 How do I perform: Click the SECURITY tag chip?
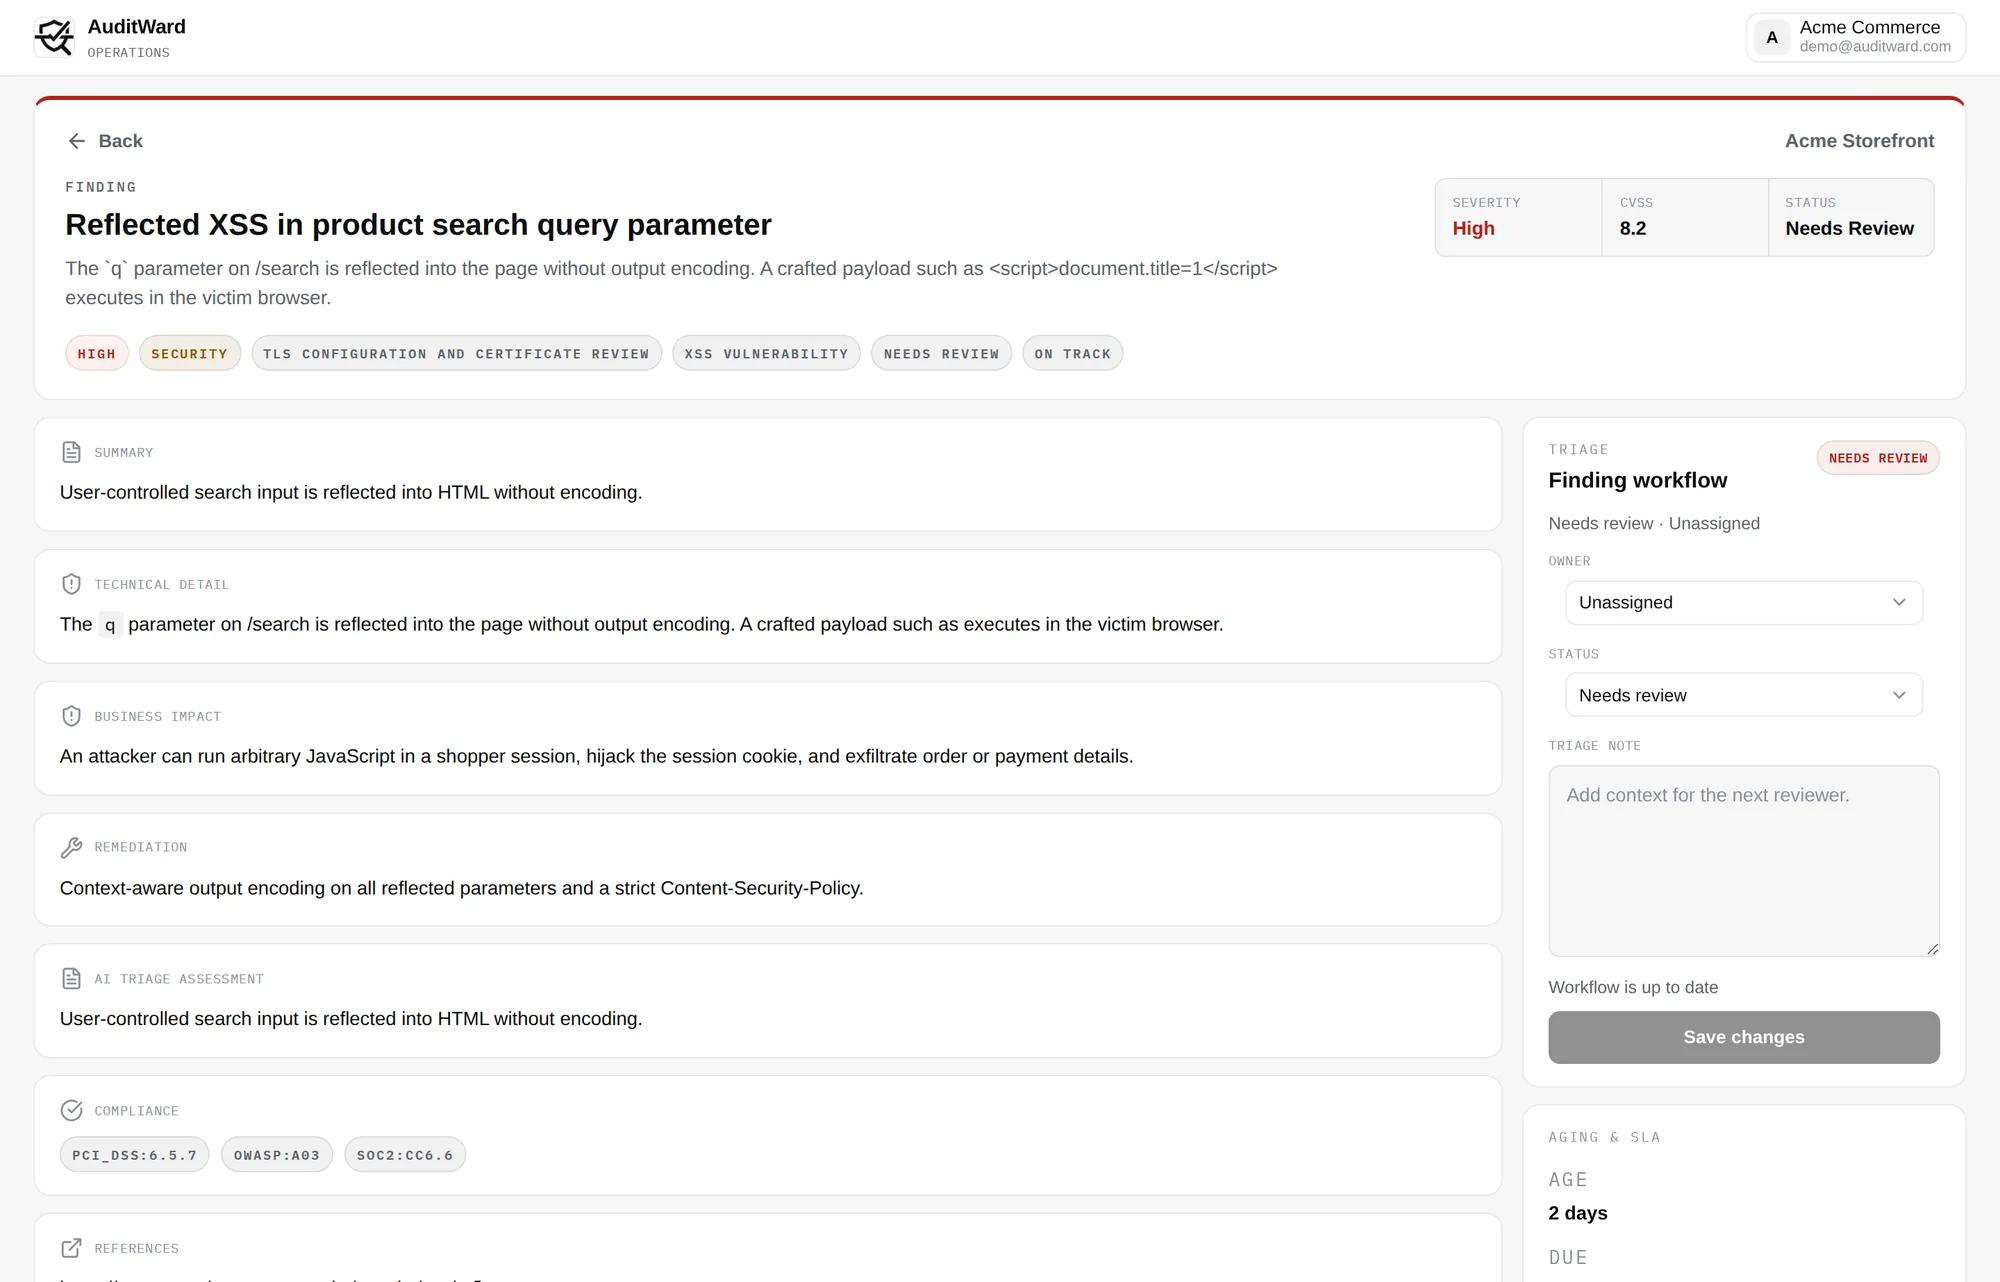[189, 354]
